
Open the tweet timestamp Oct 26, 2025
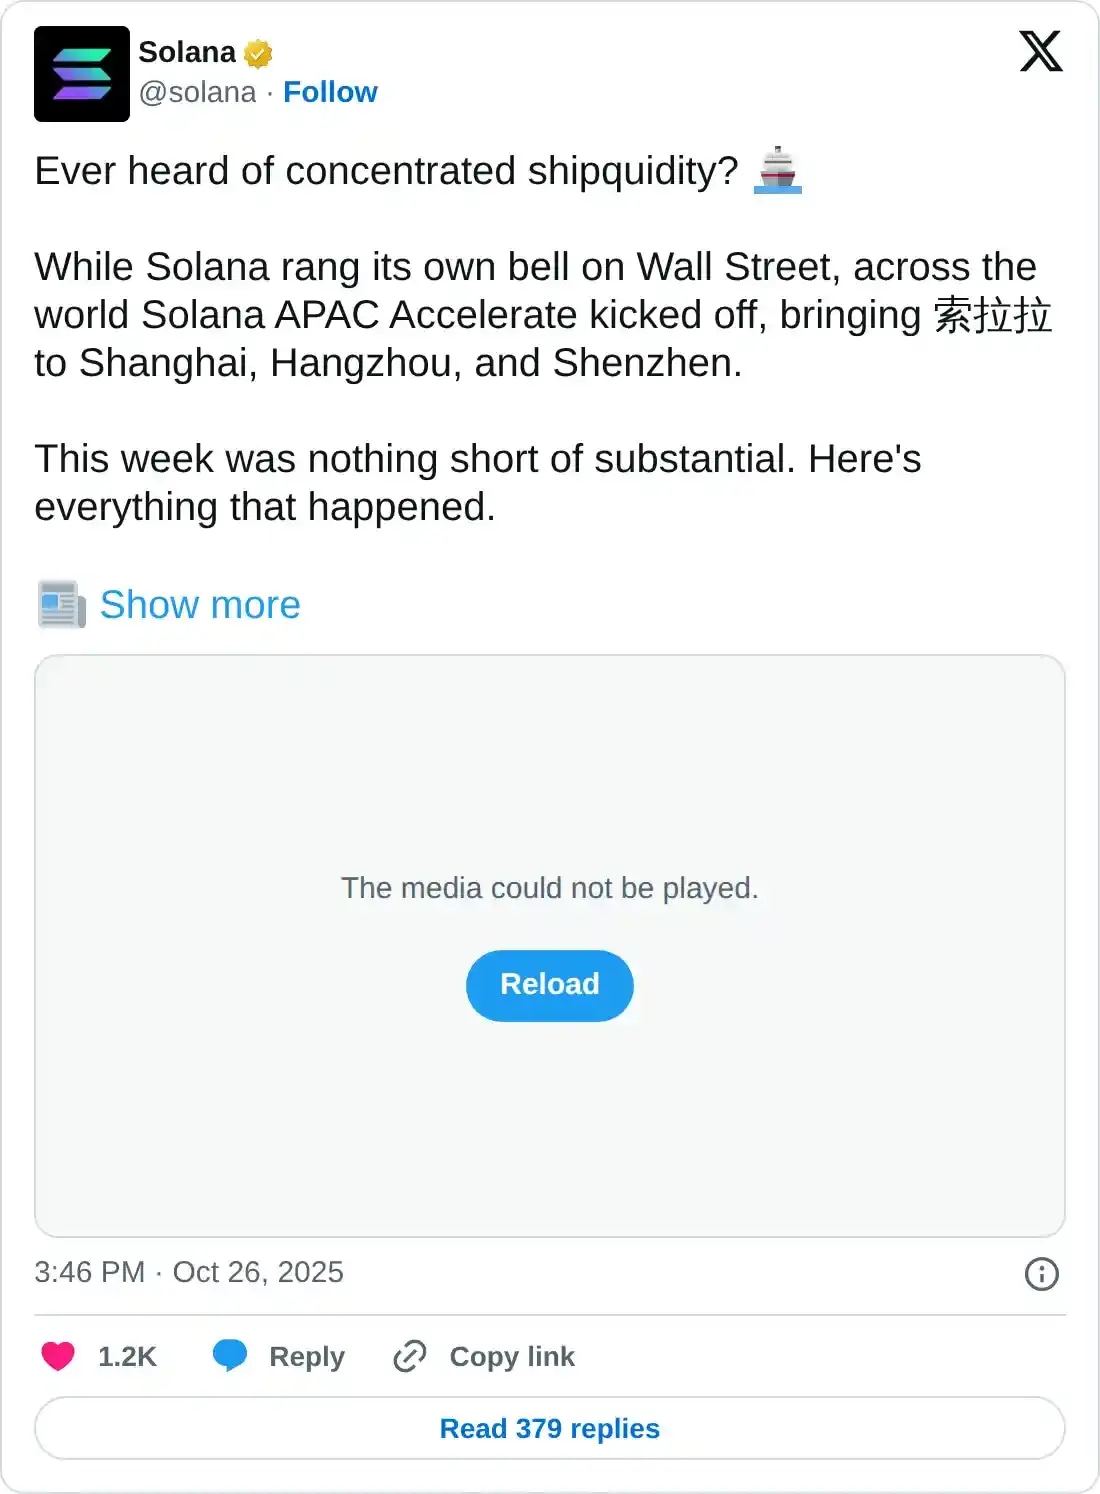pyautogui.click(x=188, y=1272)
